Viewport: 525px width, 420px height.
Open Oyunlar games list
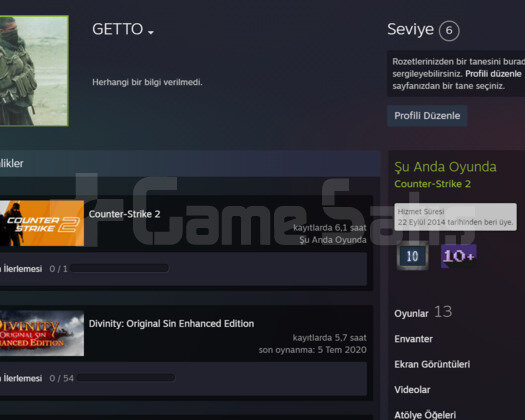tap(411, 313)
